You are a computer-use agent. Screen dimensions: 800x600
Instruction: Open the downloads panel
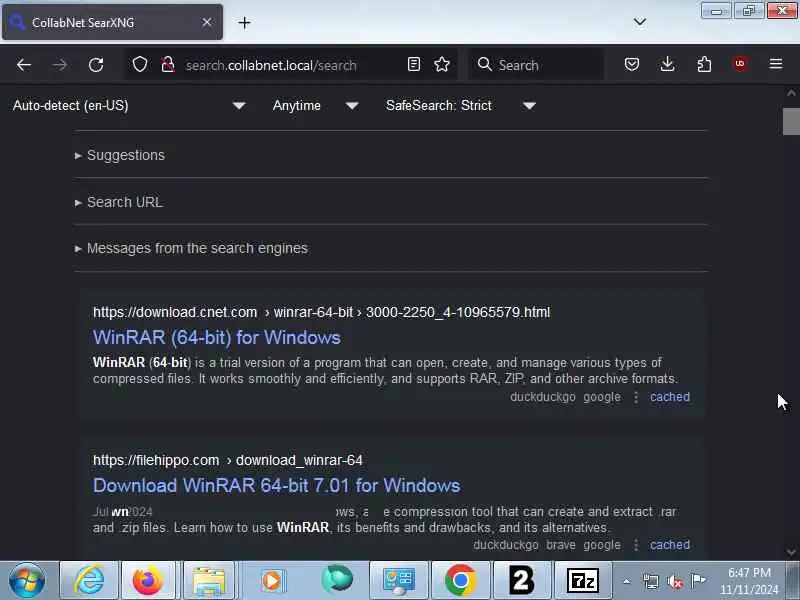[667, 64]
